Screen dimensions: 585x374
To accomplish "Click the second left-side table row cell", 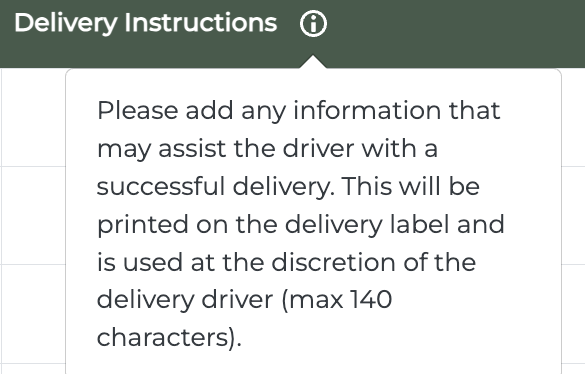I will (34, 216).
